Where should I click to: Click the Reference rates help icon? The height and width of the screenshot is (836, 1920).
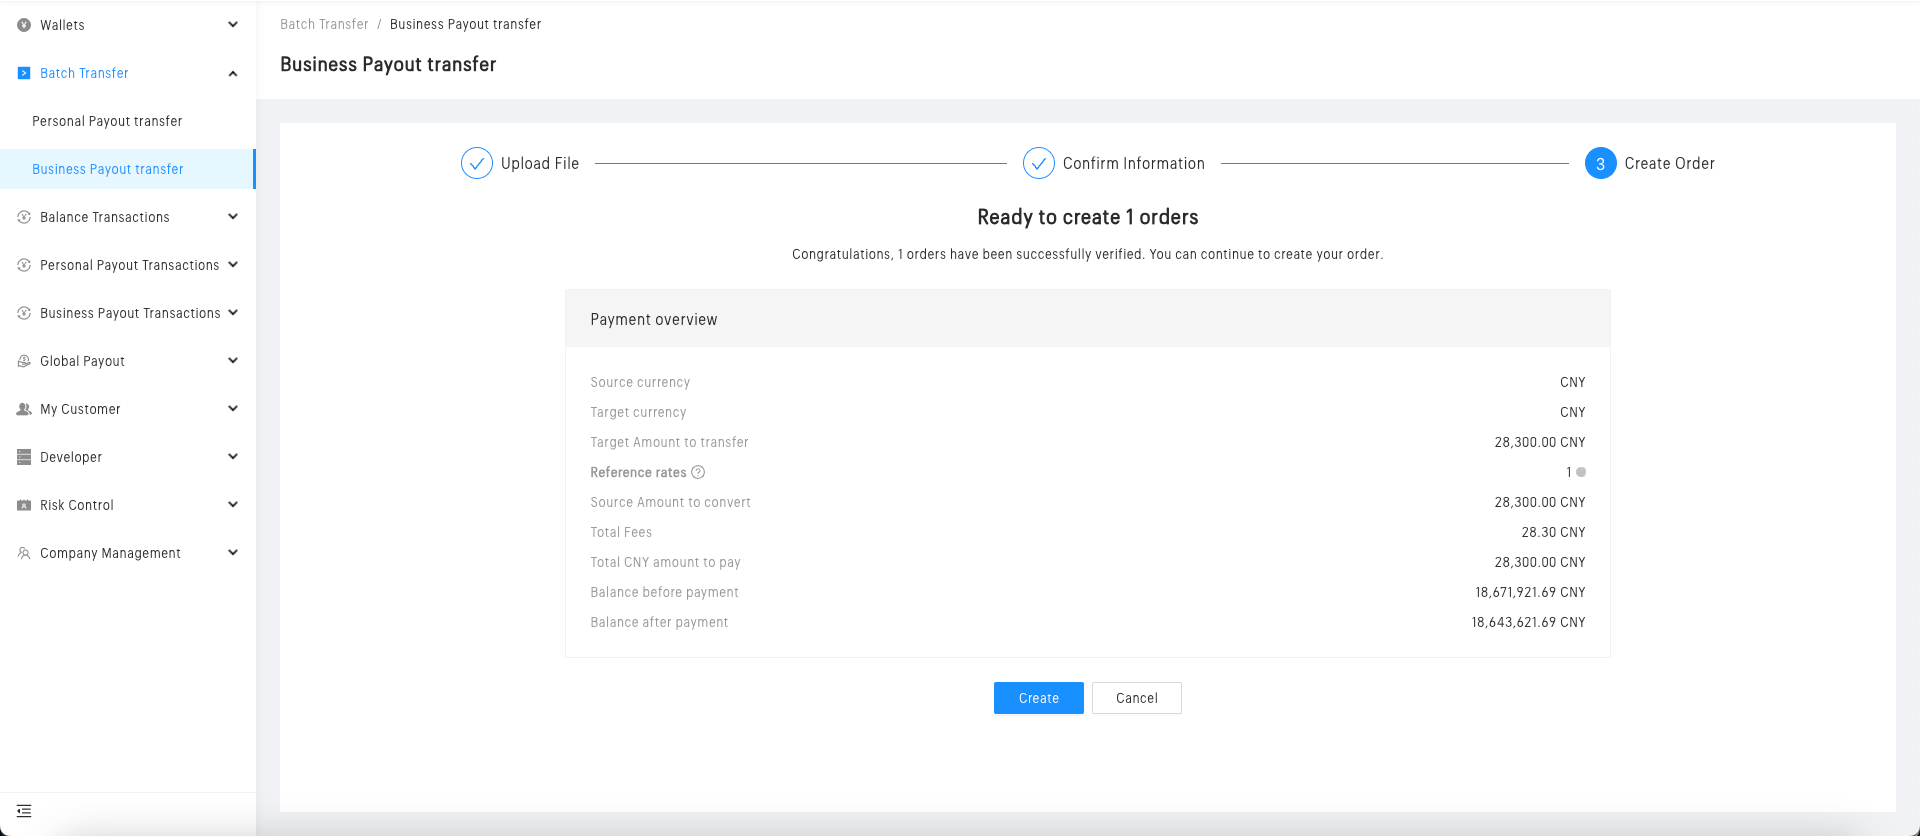(x=698, y=472)
